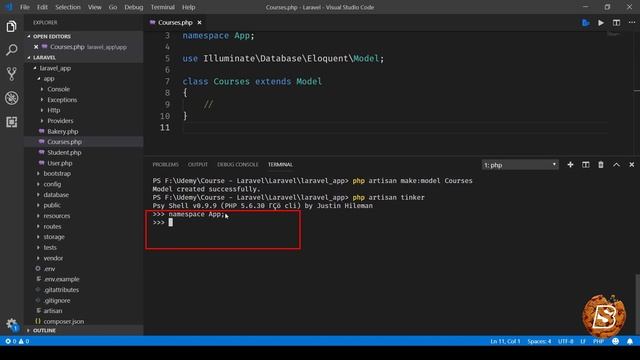Click errors and warnings status indicator
The width and height of the screenshot is (640, 360).
click(17, 341)
